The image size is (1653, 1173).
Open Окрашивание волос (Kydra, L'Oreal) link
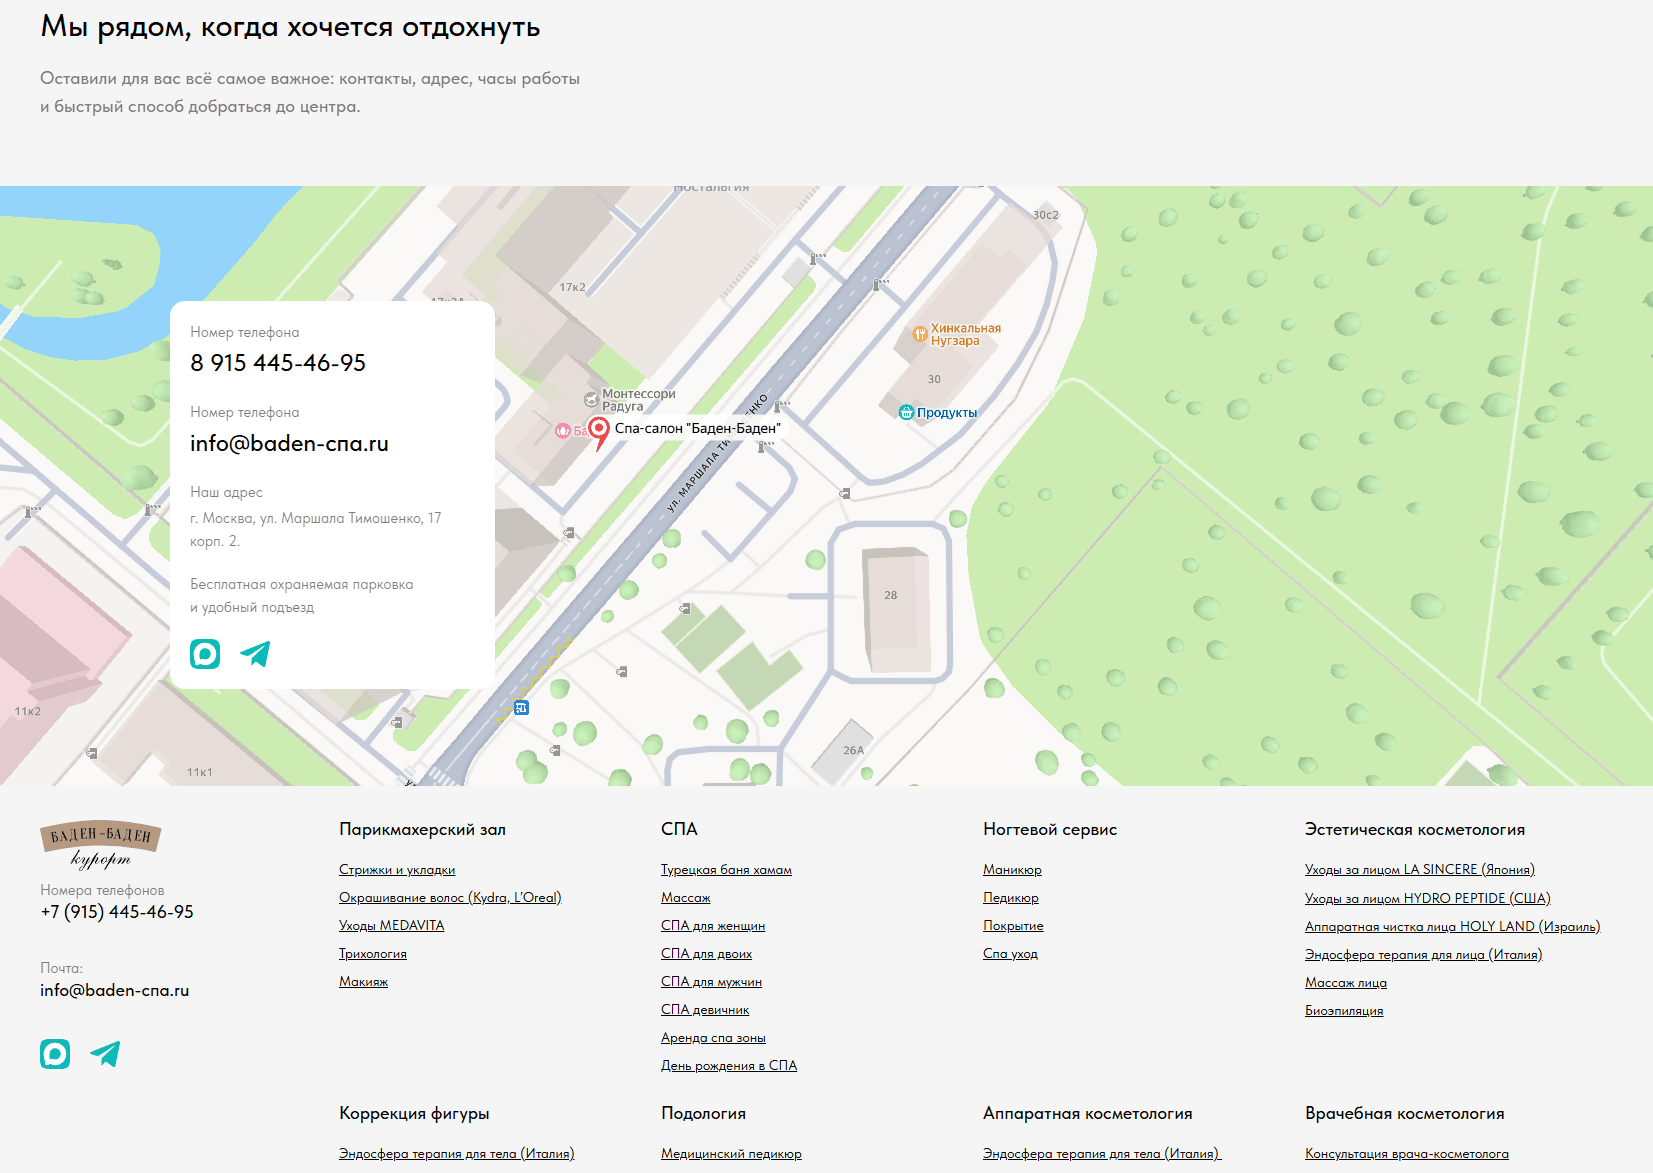[450, 898]
